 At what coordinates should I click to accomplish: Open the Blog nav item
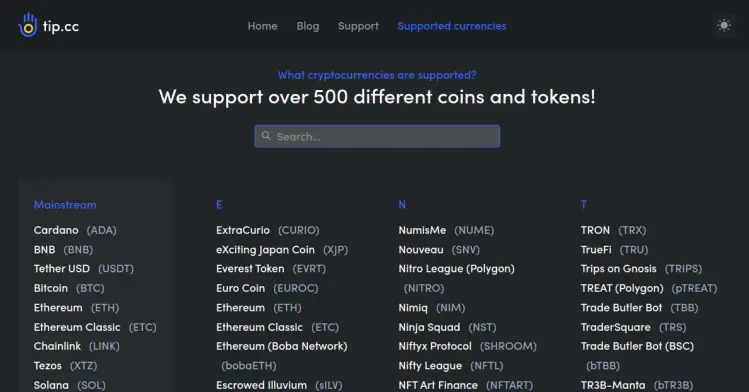(308, 26)
